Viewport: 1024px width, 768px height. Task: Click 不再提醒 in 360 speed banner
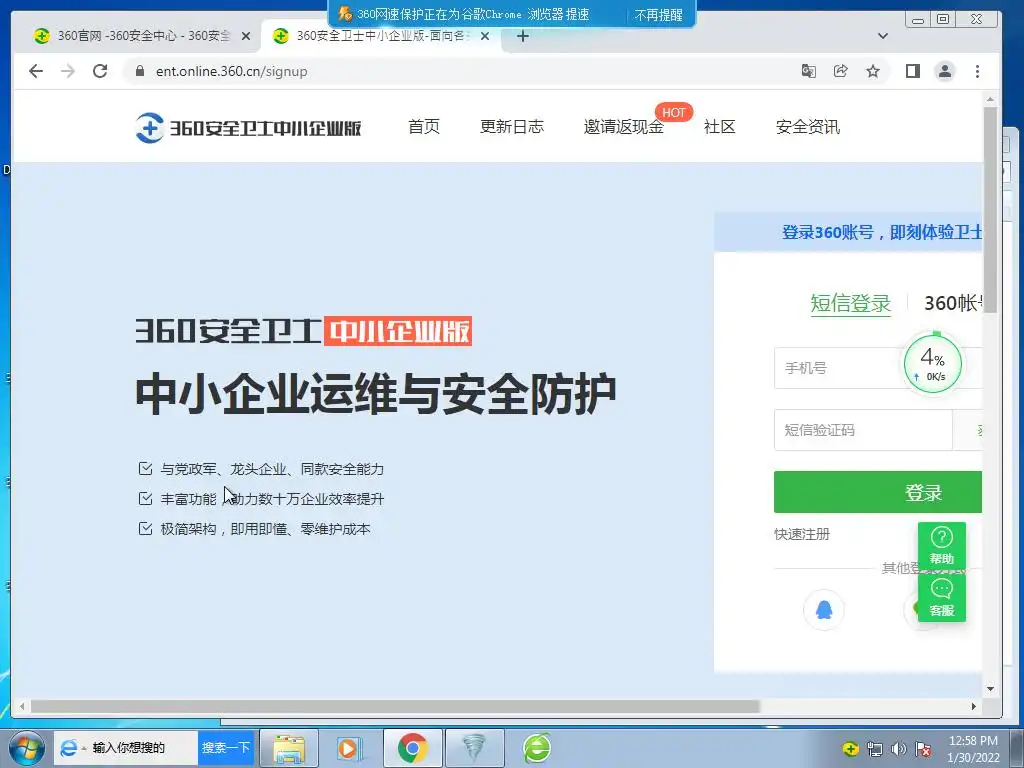[x=658, y=14]
